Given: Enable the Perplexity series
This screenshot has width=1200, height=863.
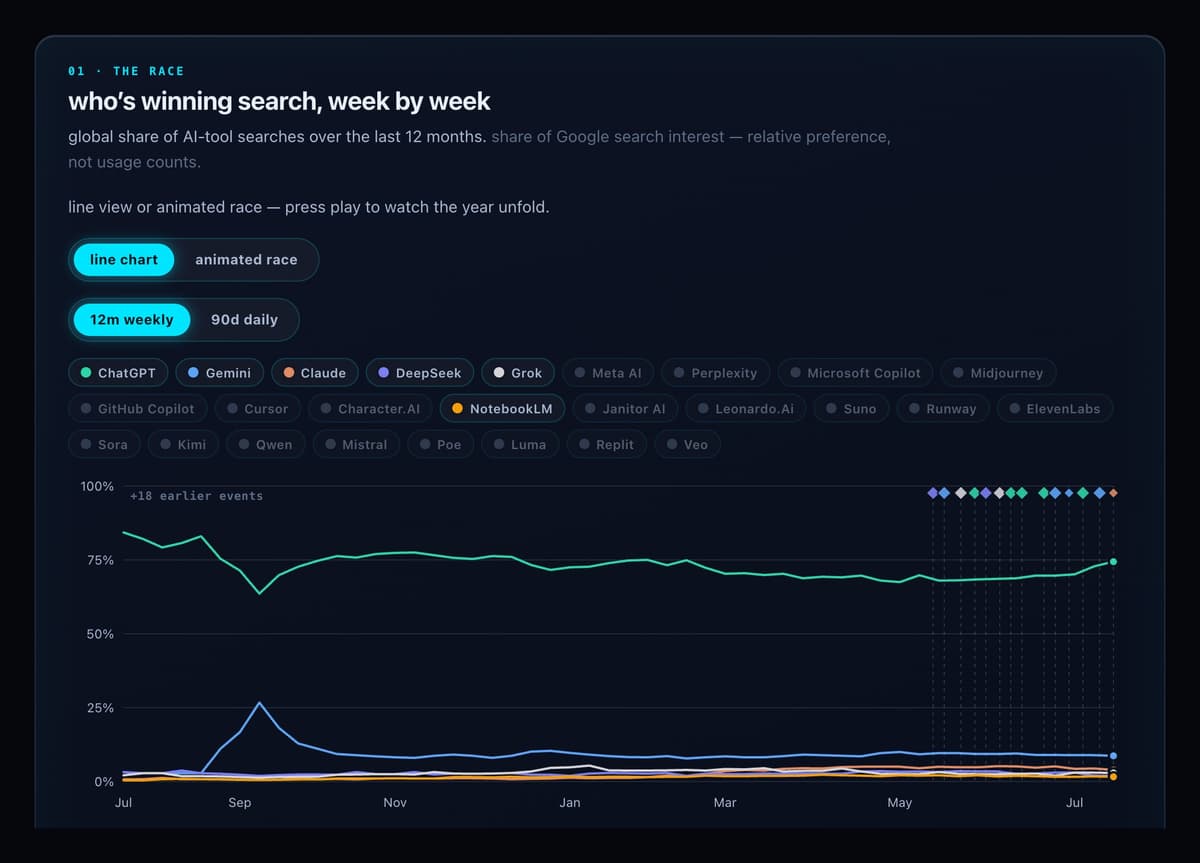Looking at the screenshot, I should (716, 373).
